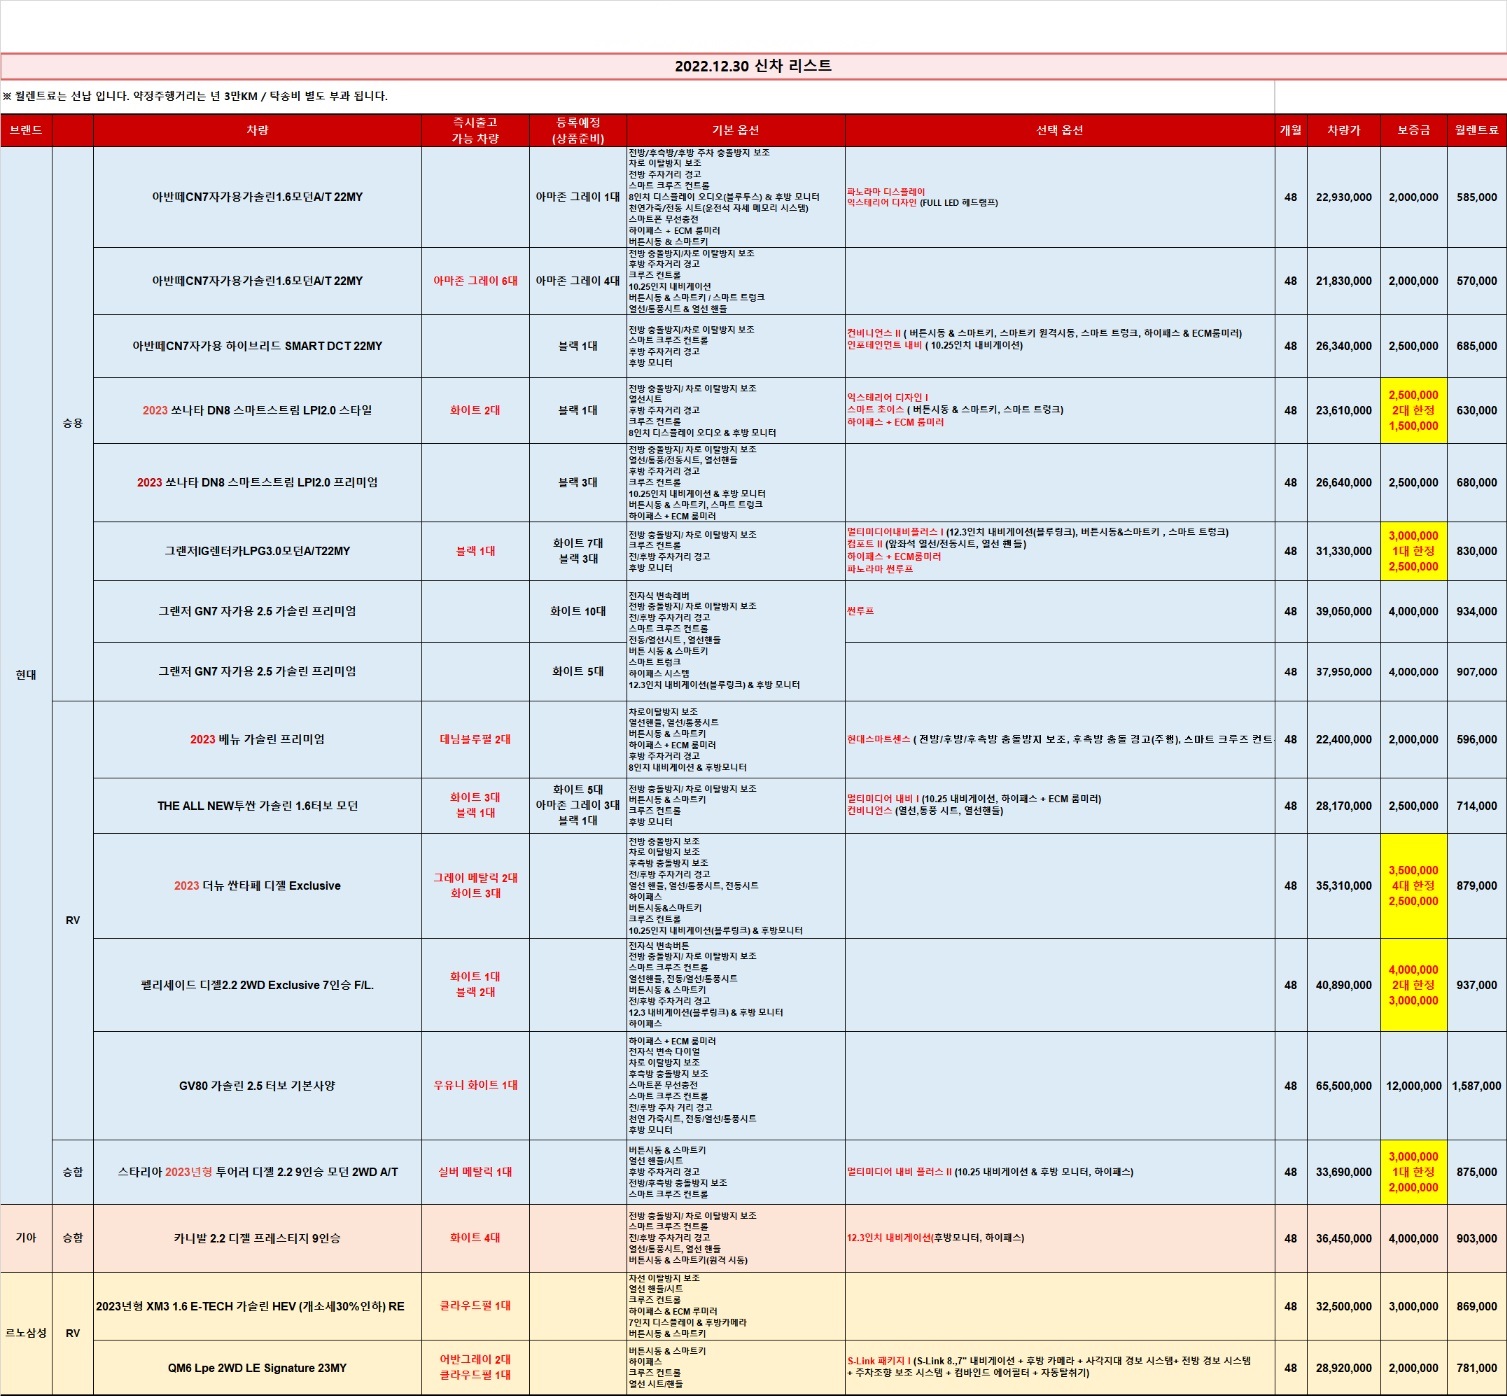
Task: Select the vehicle price '65,500,000'
Action: pos(1344,1086)
